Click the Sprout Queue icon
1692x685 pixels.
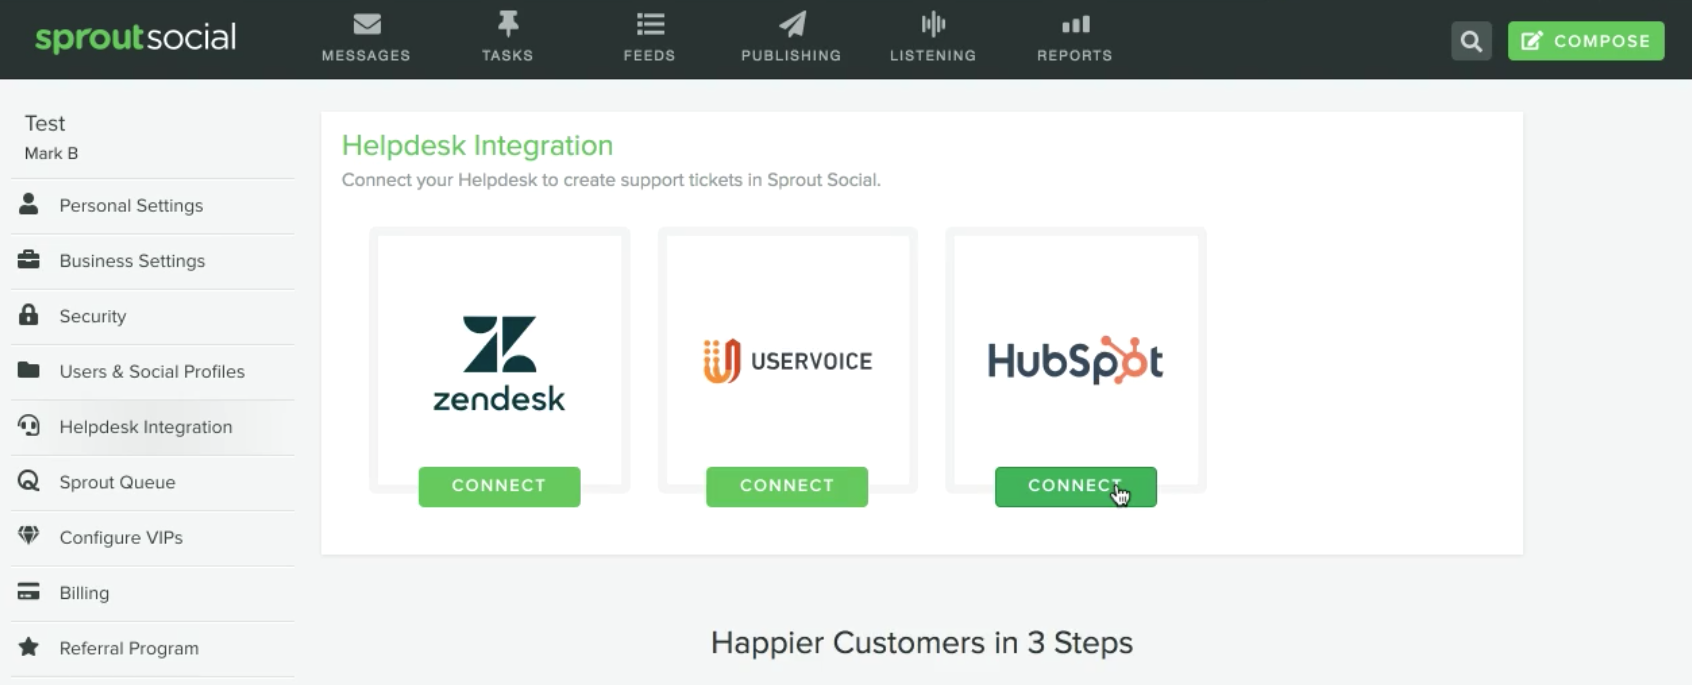tap(29, 481)
